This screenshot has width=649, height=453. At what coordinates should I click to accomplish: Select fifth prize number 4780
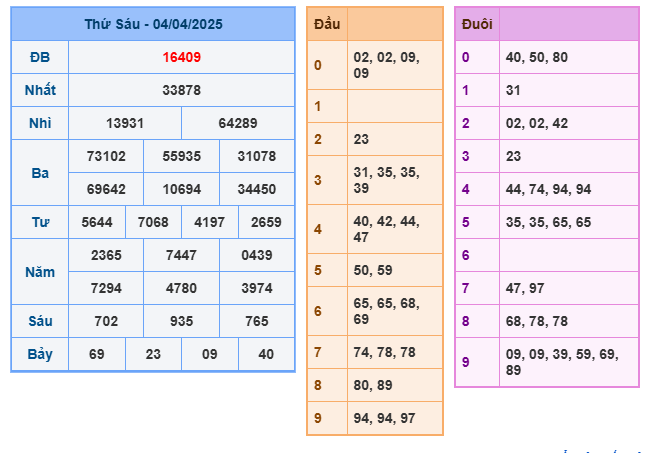(x=181, y=288)
